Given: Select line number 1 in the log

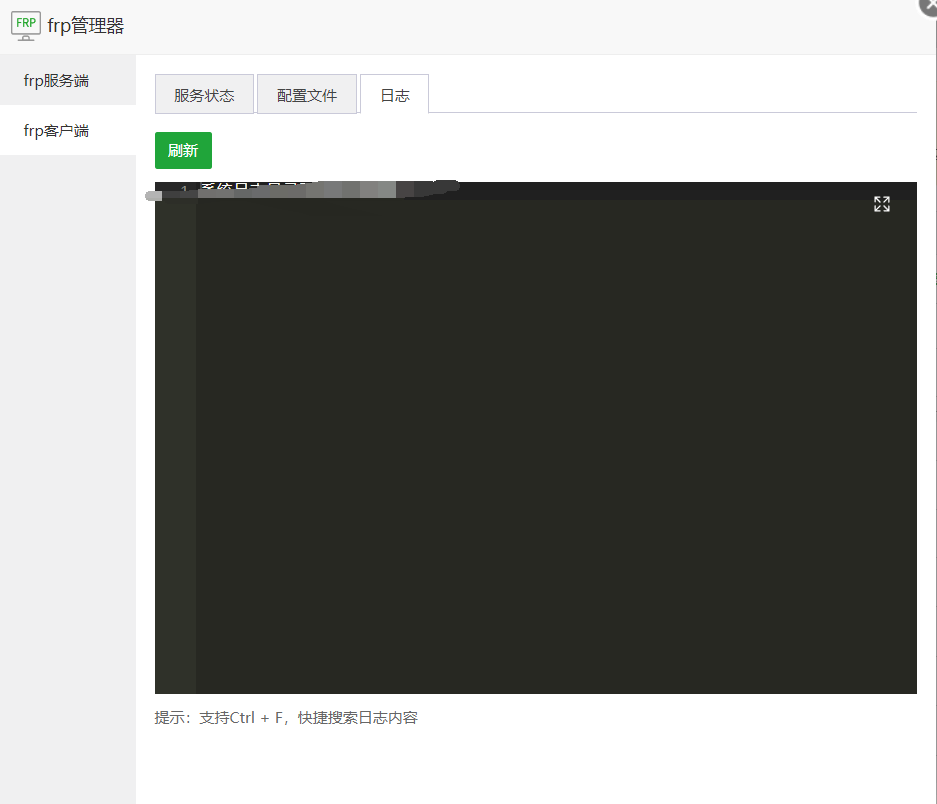Looking at the screenshot, I should point(184,190).
